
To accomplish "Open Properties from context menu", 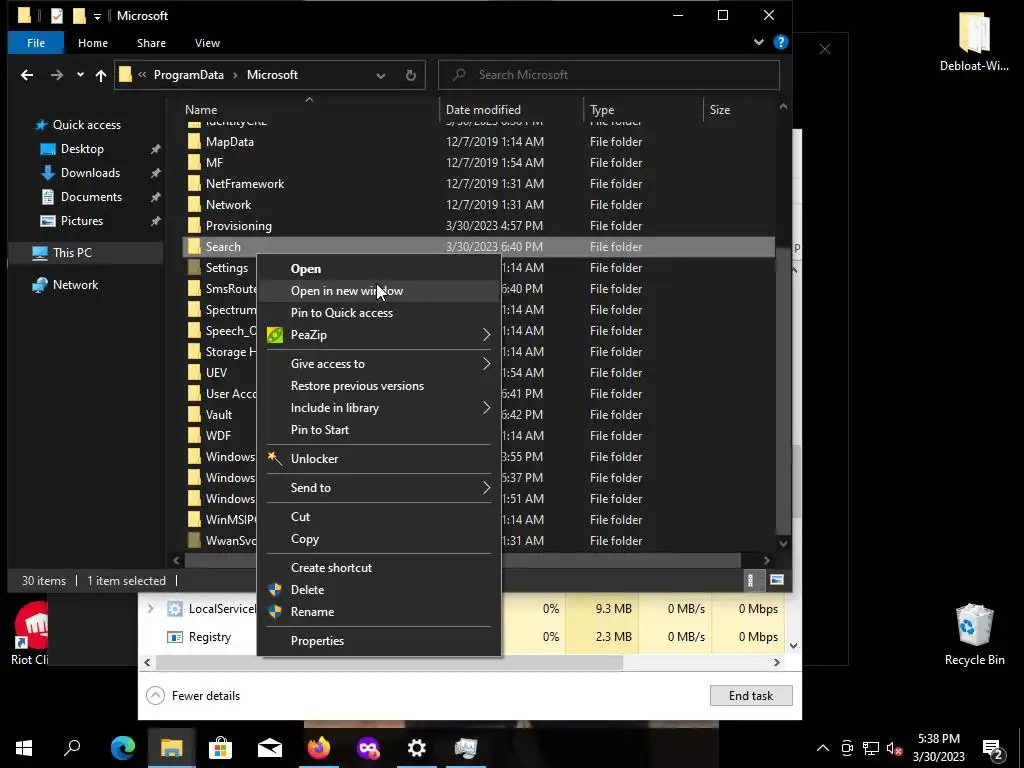I will (379, 641).
